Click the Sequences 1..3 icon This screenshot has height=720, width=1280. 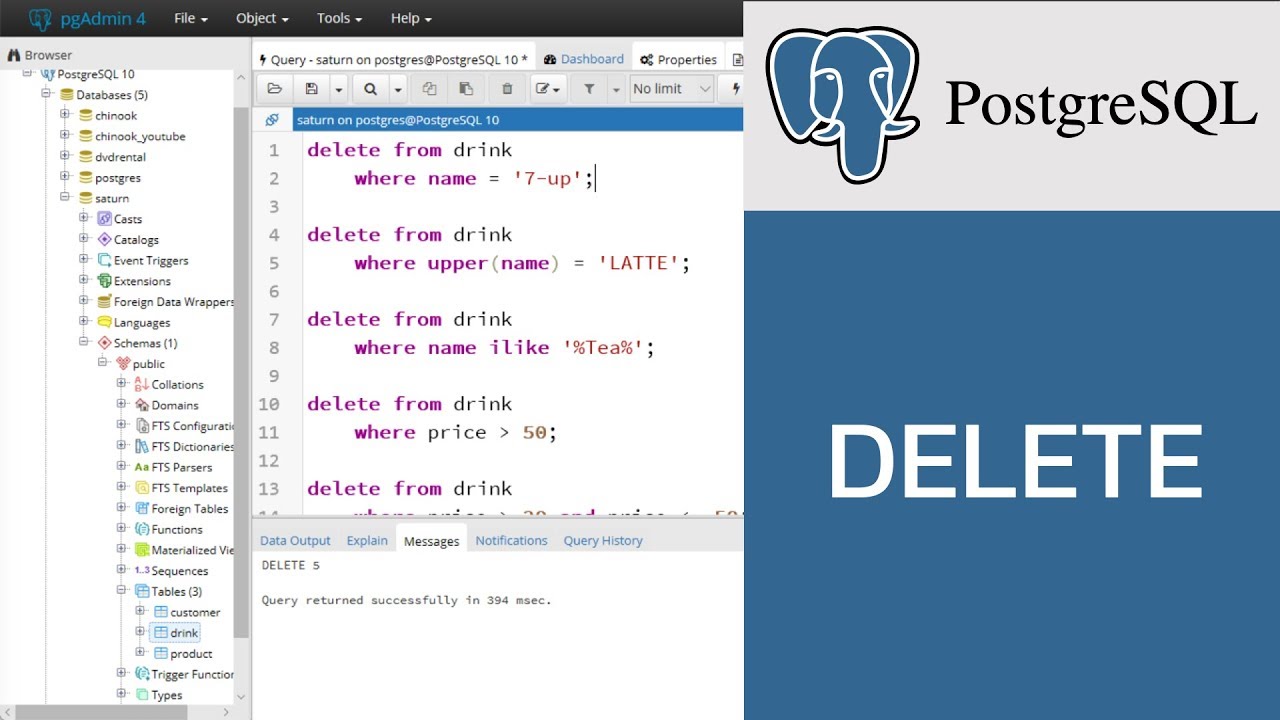(142, 571)
